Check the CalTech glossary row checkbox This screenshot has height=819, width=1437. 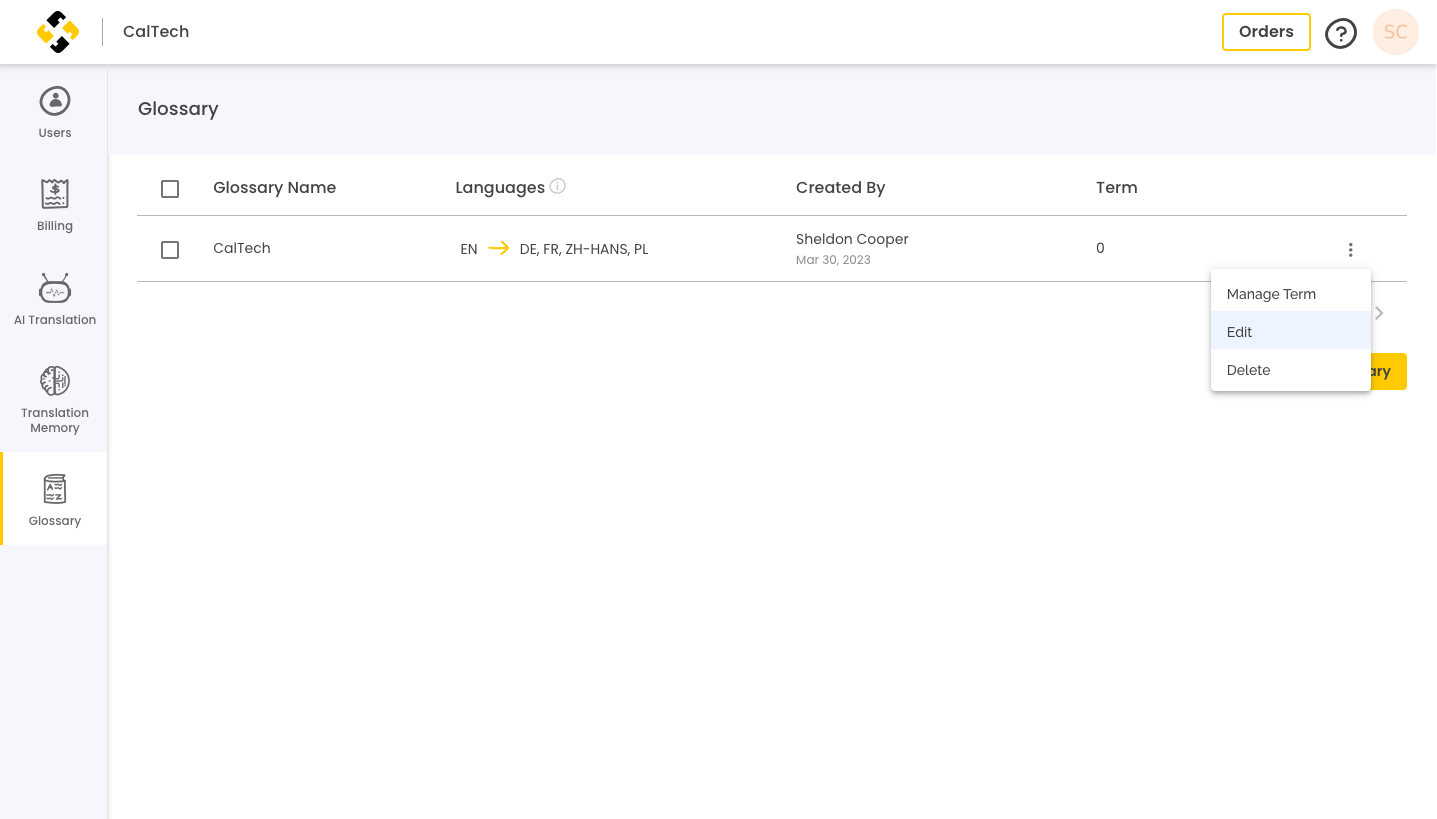click(x=170, y=250)
